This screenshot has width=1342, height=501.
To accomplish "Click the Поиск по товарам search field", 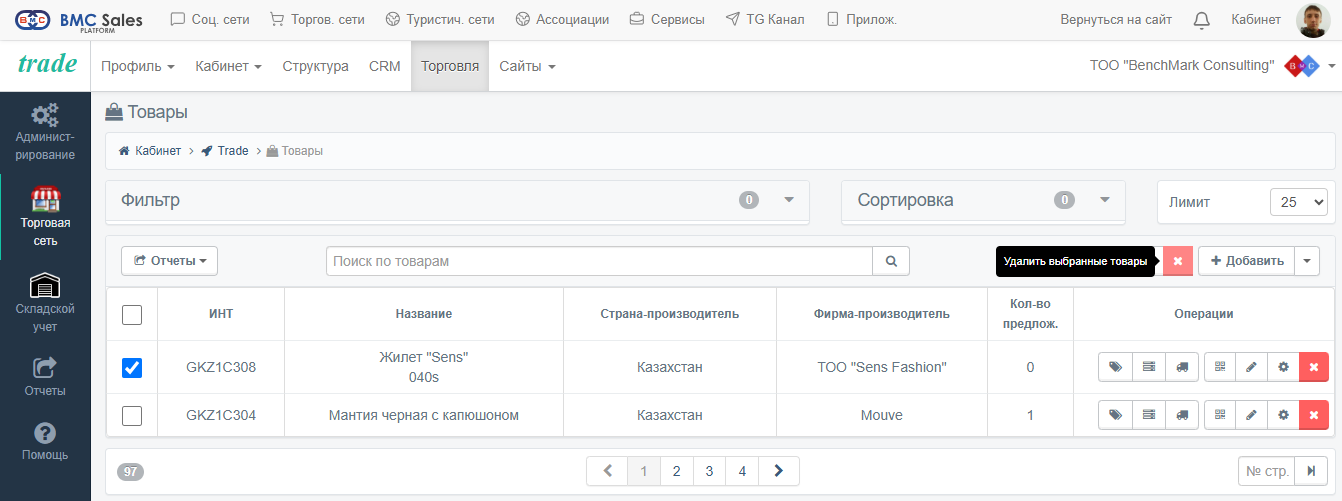I will pyautogui.click(x=599, y=261).
